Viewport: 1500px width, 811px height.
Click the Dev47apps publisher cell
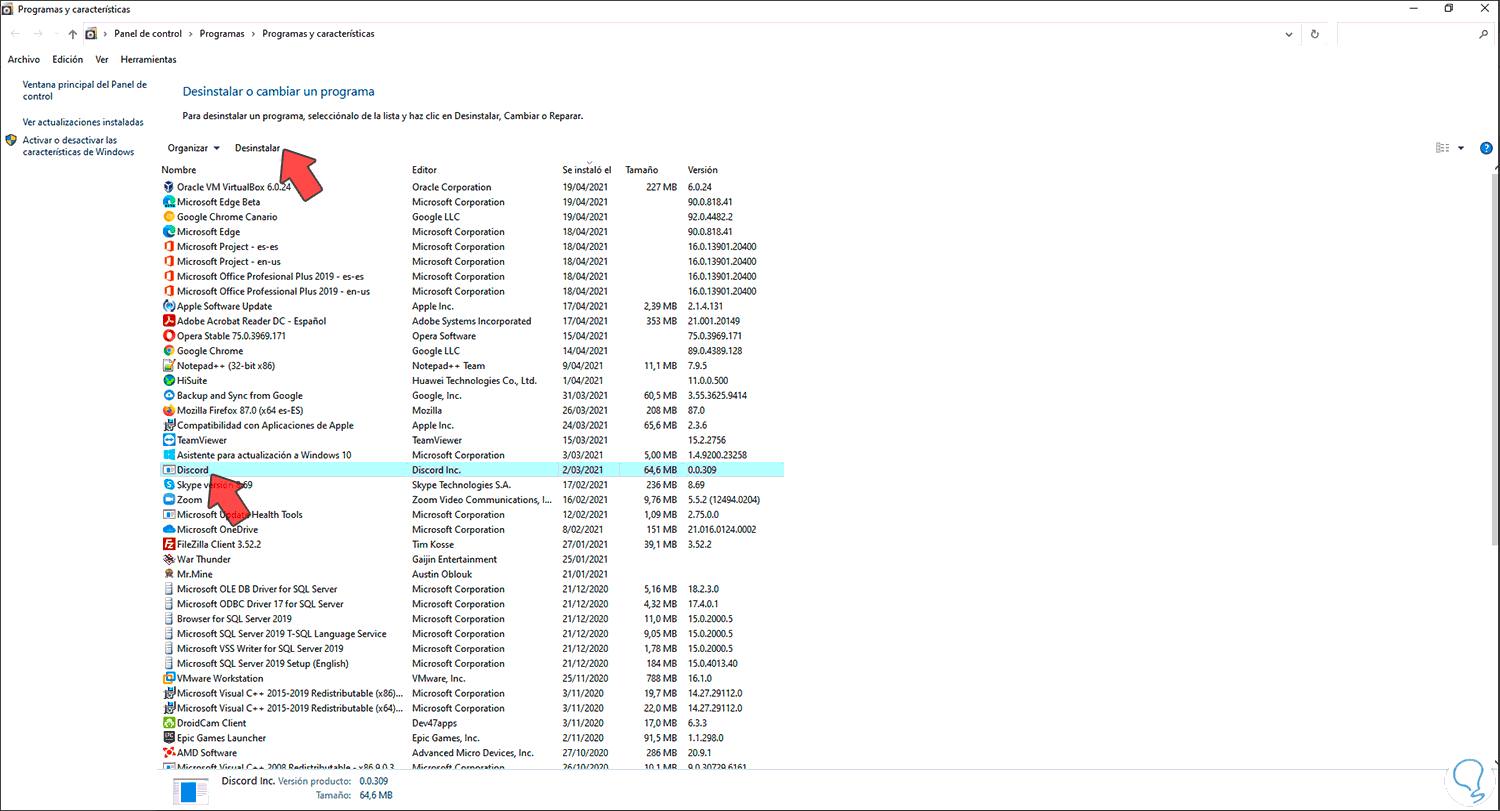coord(436,723)
